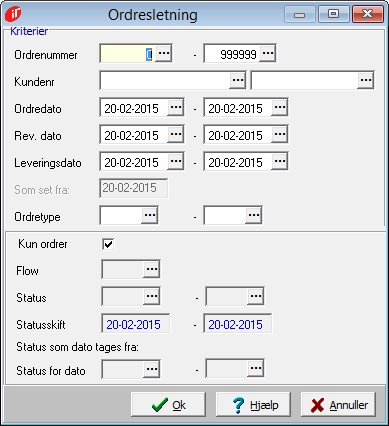389x426 pixels.
Task: Open date picker for Rev. dato from
Action: coord(175,134)
